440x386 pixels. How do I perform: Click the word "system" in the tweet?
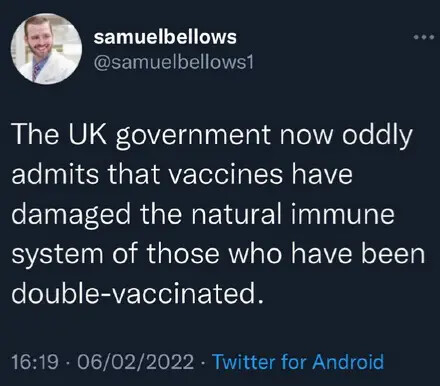(x=58, y=255)
